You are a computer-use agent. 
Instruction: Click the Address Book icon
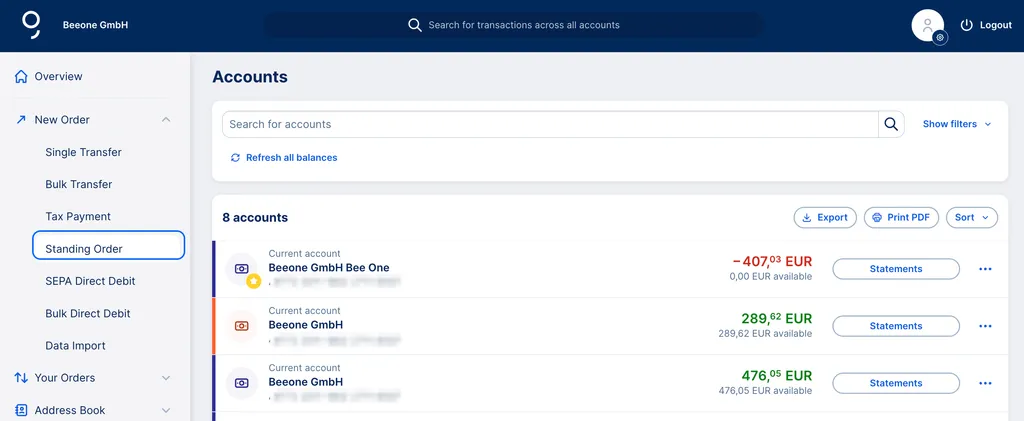(x=21, y=410)
